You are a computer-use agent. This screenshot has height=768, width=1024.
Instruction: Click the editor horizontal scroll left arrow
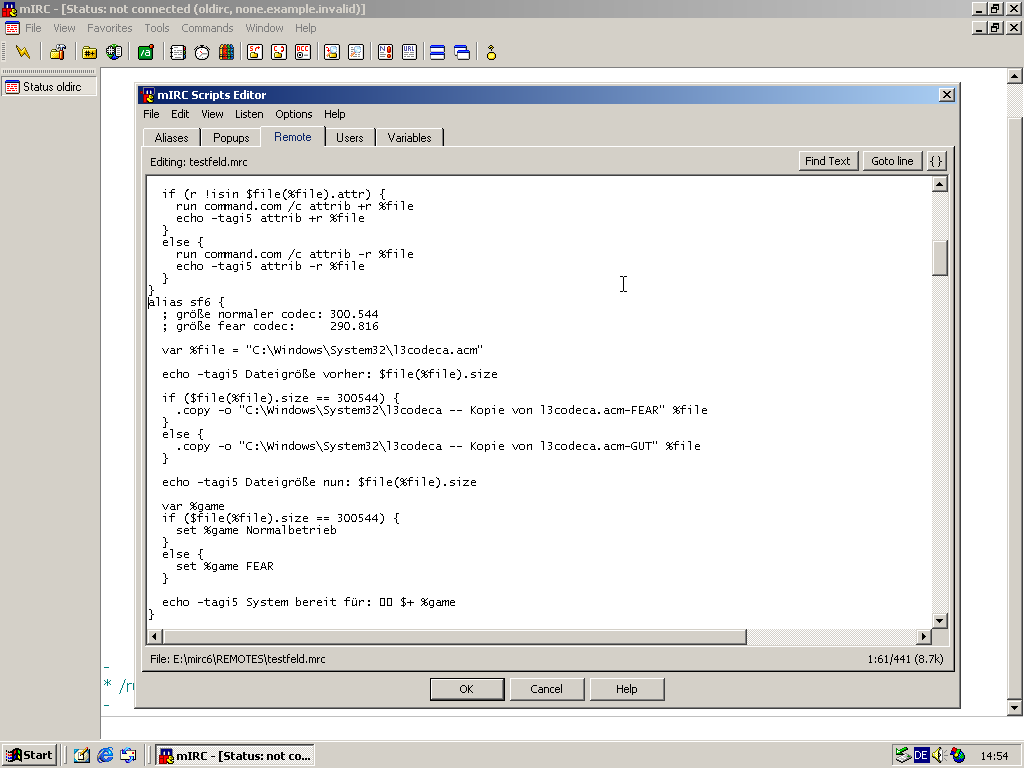click(x=155, y=636)
